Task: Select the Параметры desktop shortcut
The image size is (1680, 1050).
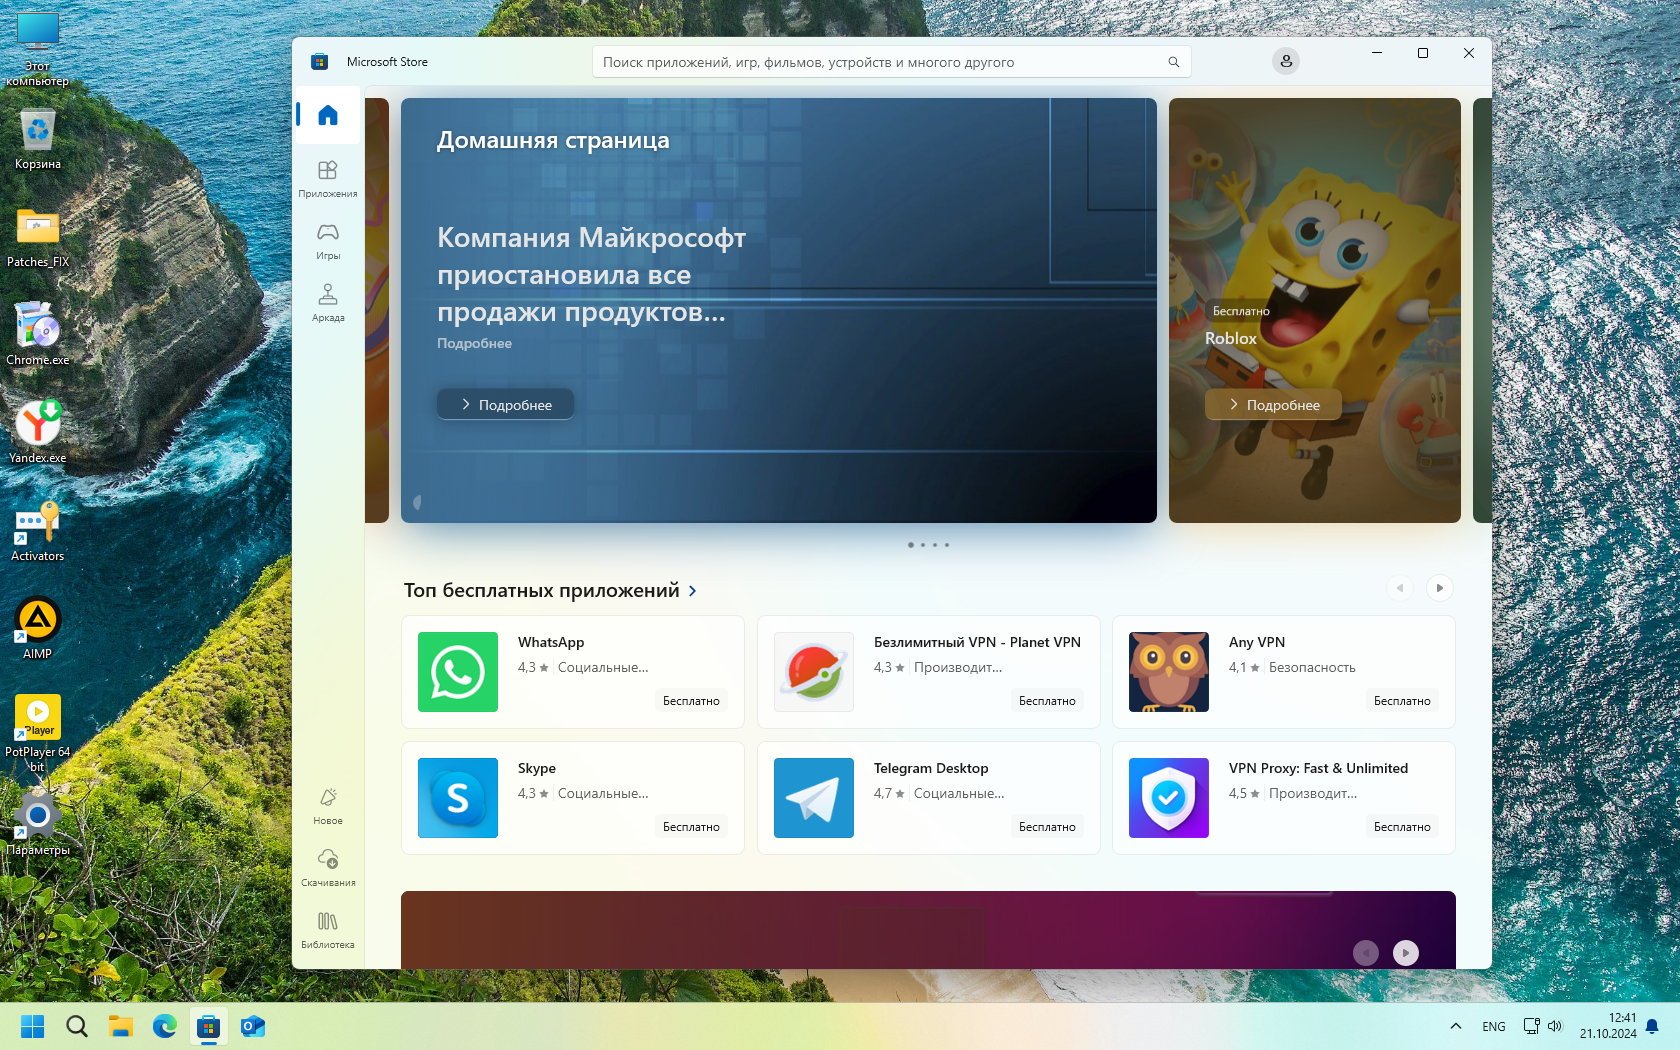Action: click(x=38, y=825)
